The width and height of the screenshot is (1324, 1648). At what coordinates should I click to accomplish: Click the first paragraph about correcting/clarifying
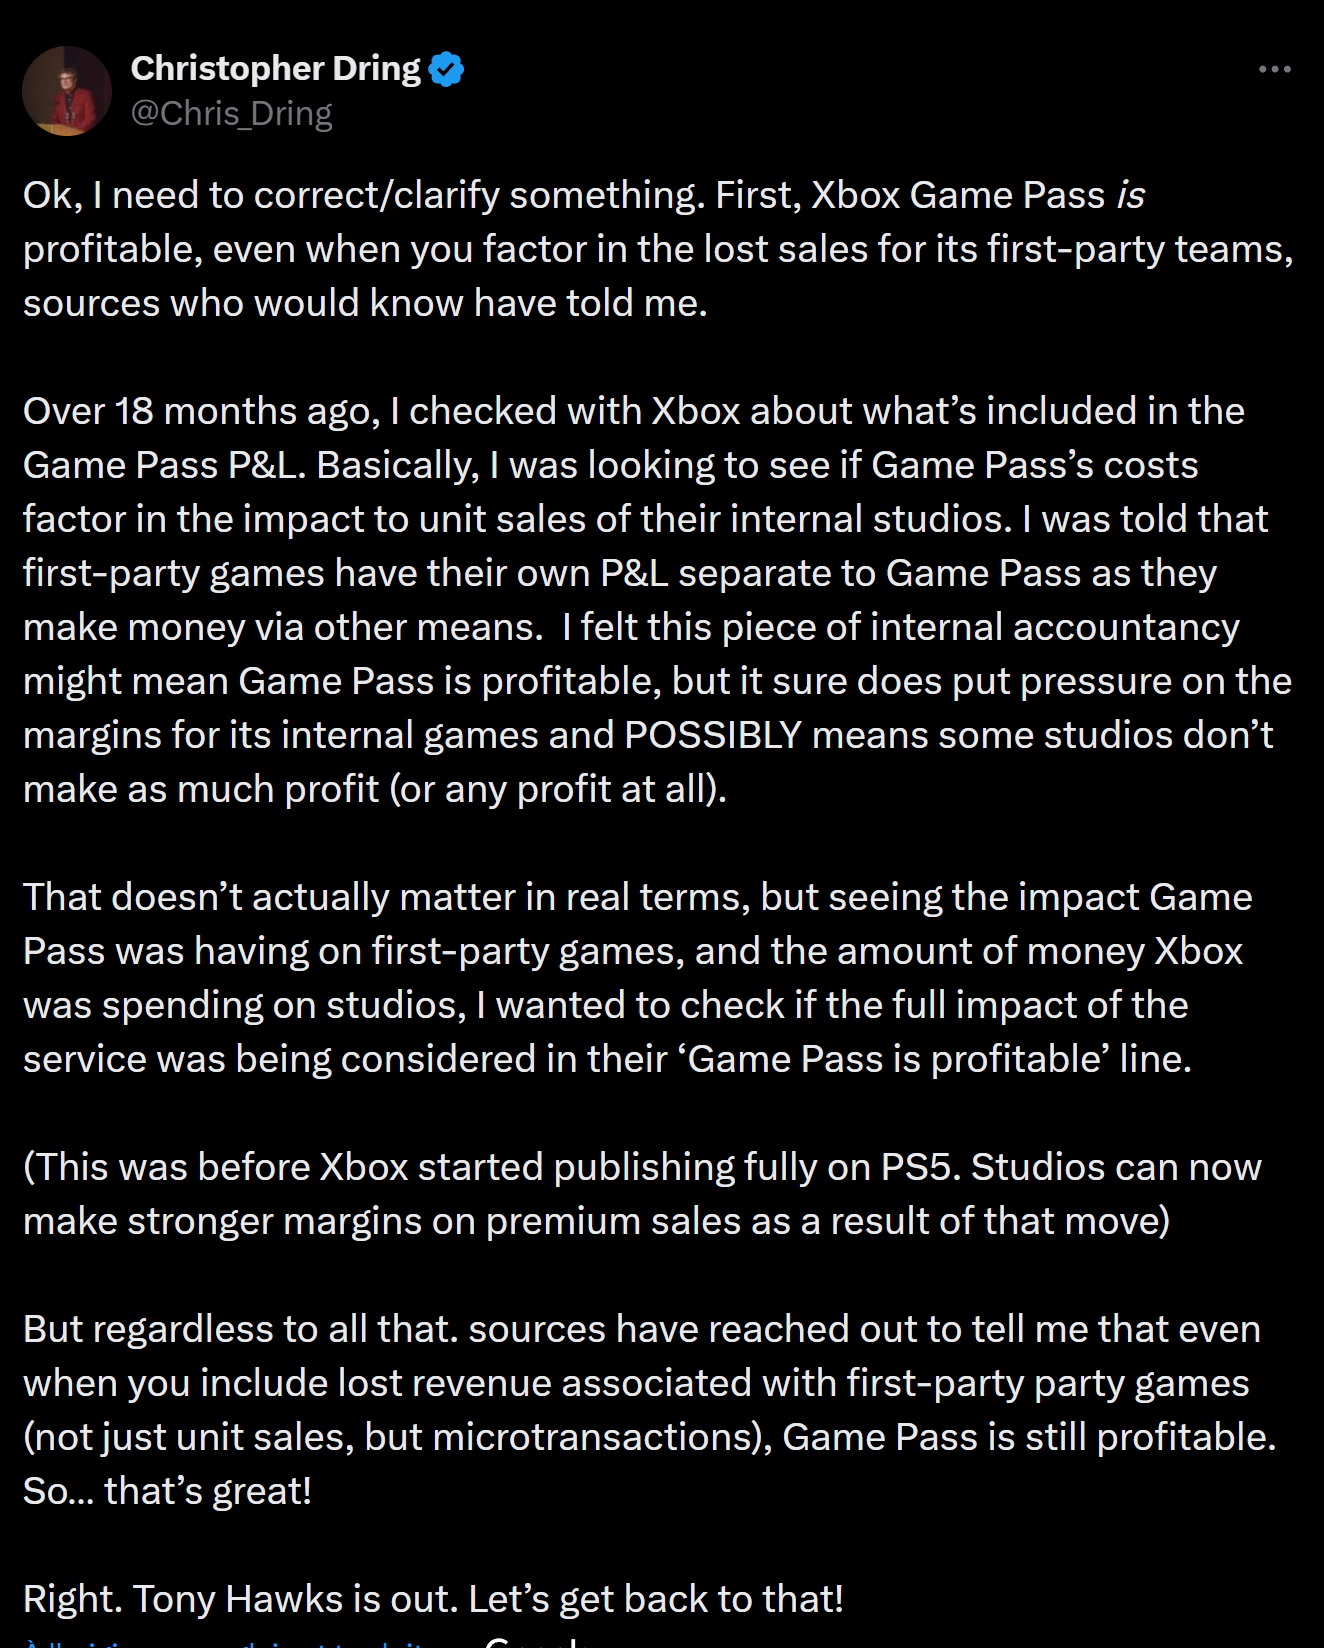coord(658,249)
